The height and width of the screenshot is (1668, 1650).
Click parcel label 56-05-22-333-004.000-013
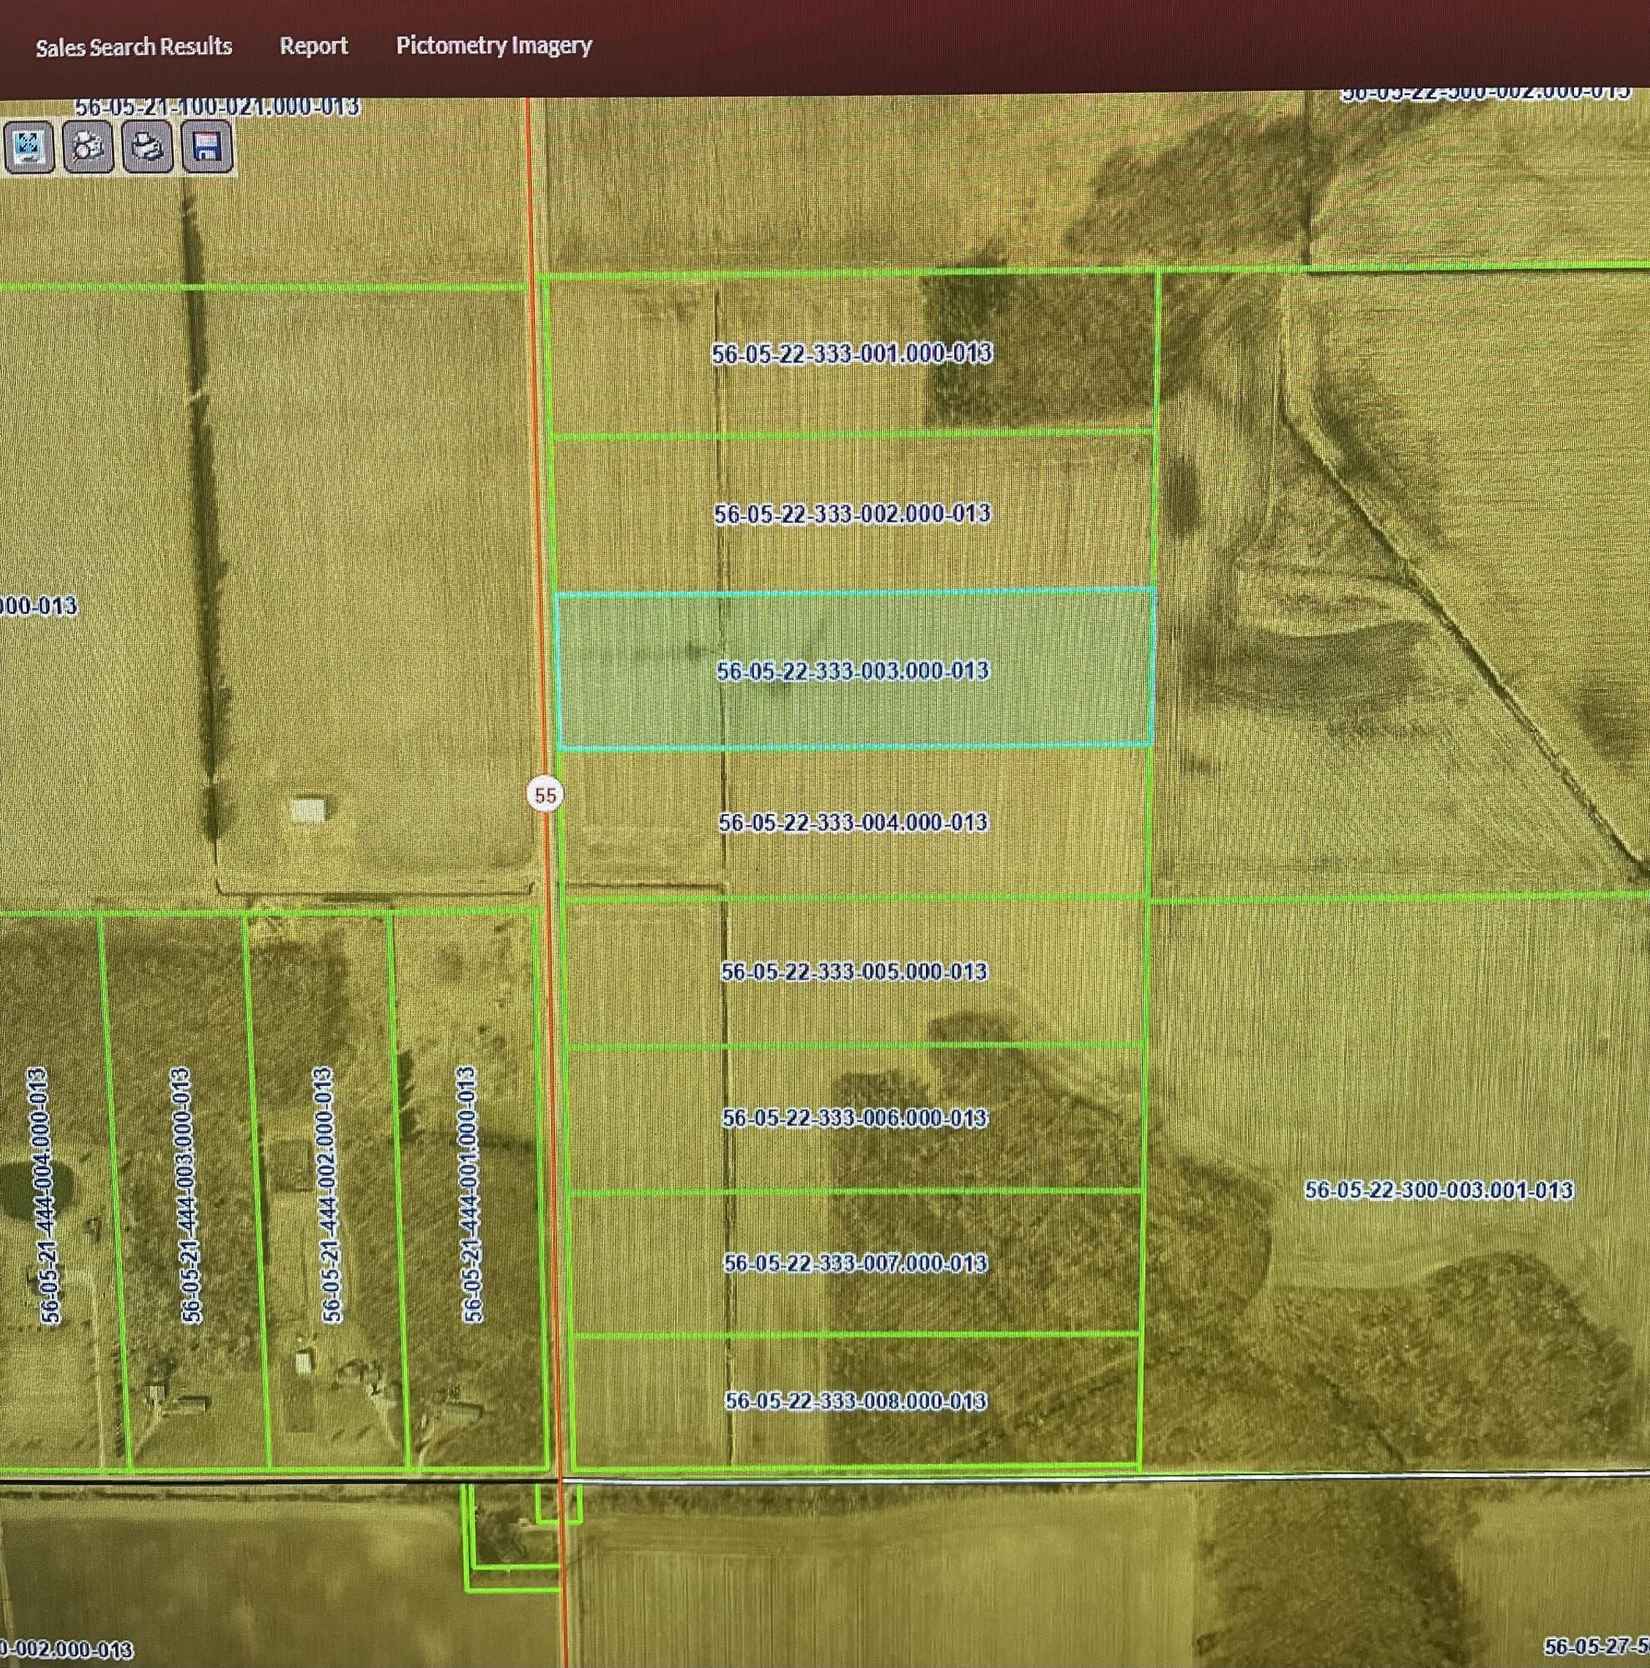tap(853, 822)
